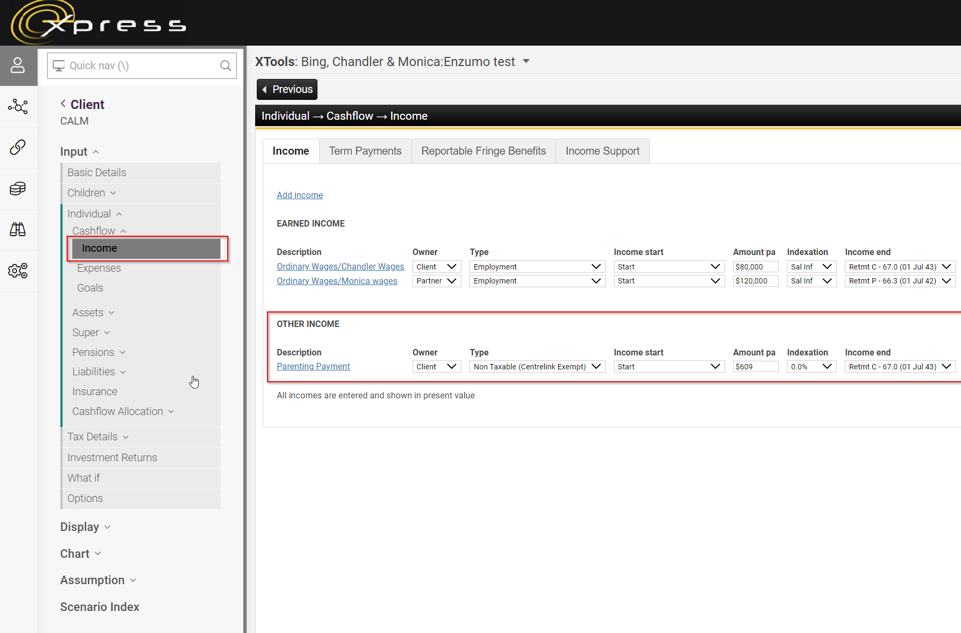Open the settings gears icon in left rail
Image resolution: width=961 pixels, height=633 pixels.
pos(18,271)
